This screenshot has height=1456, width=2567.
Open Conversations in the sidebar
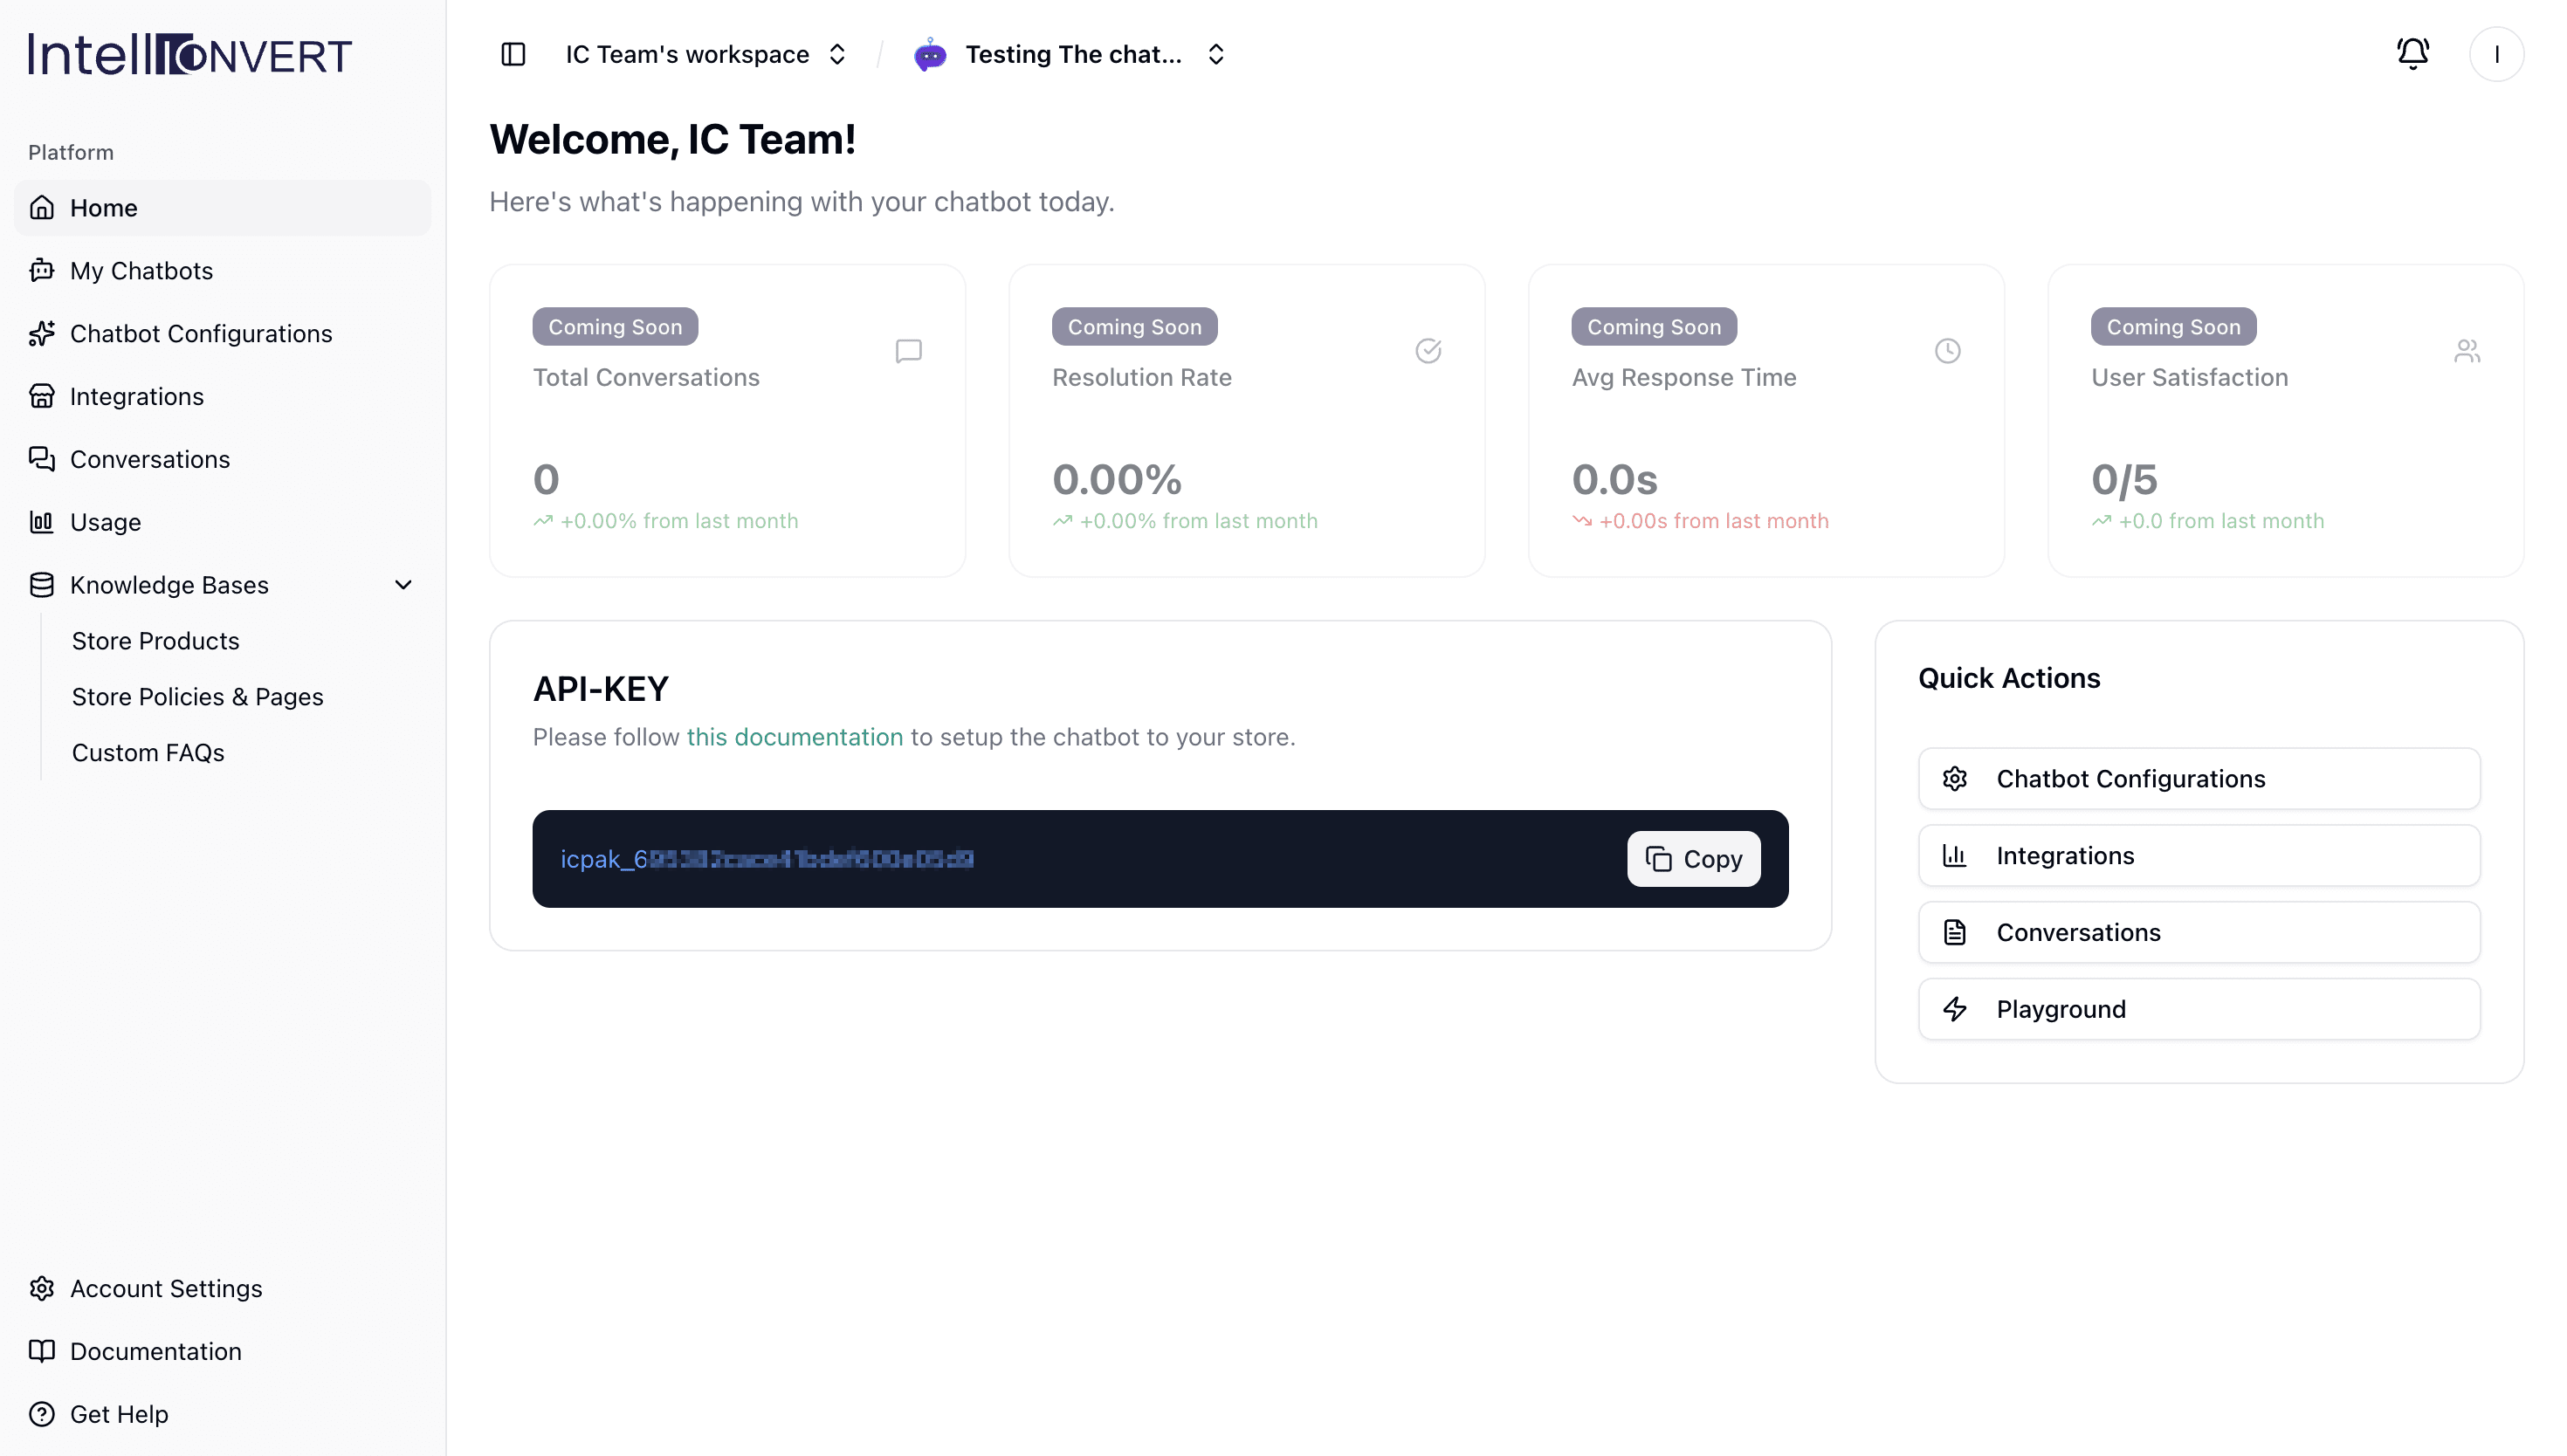click(222, 459)
